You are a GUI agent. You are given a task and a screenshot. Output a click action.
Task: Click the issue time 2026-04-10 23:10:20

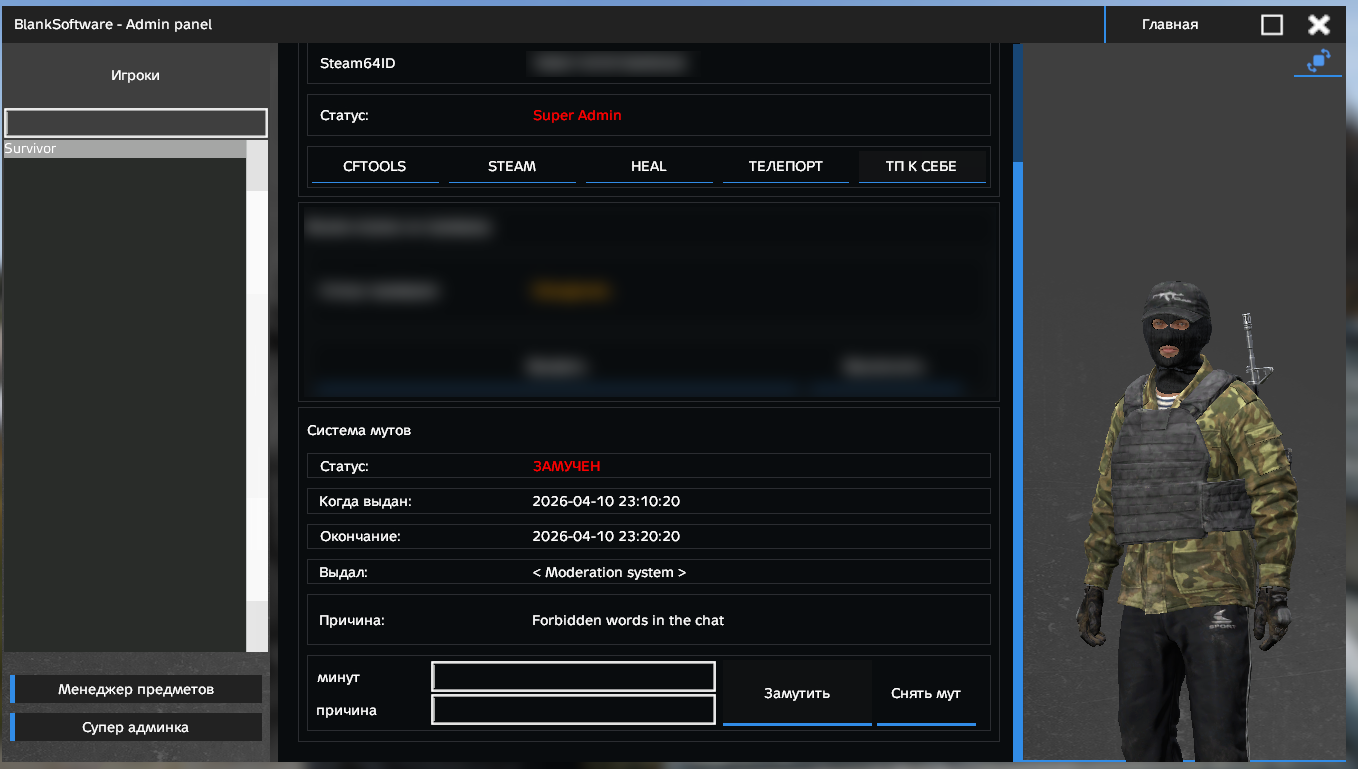coord(606,501)
